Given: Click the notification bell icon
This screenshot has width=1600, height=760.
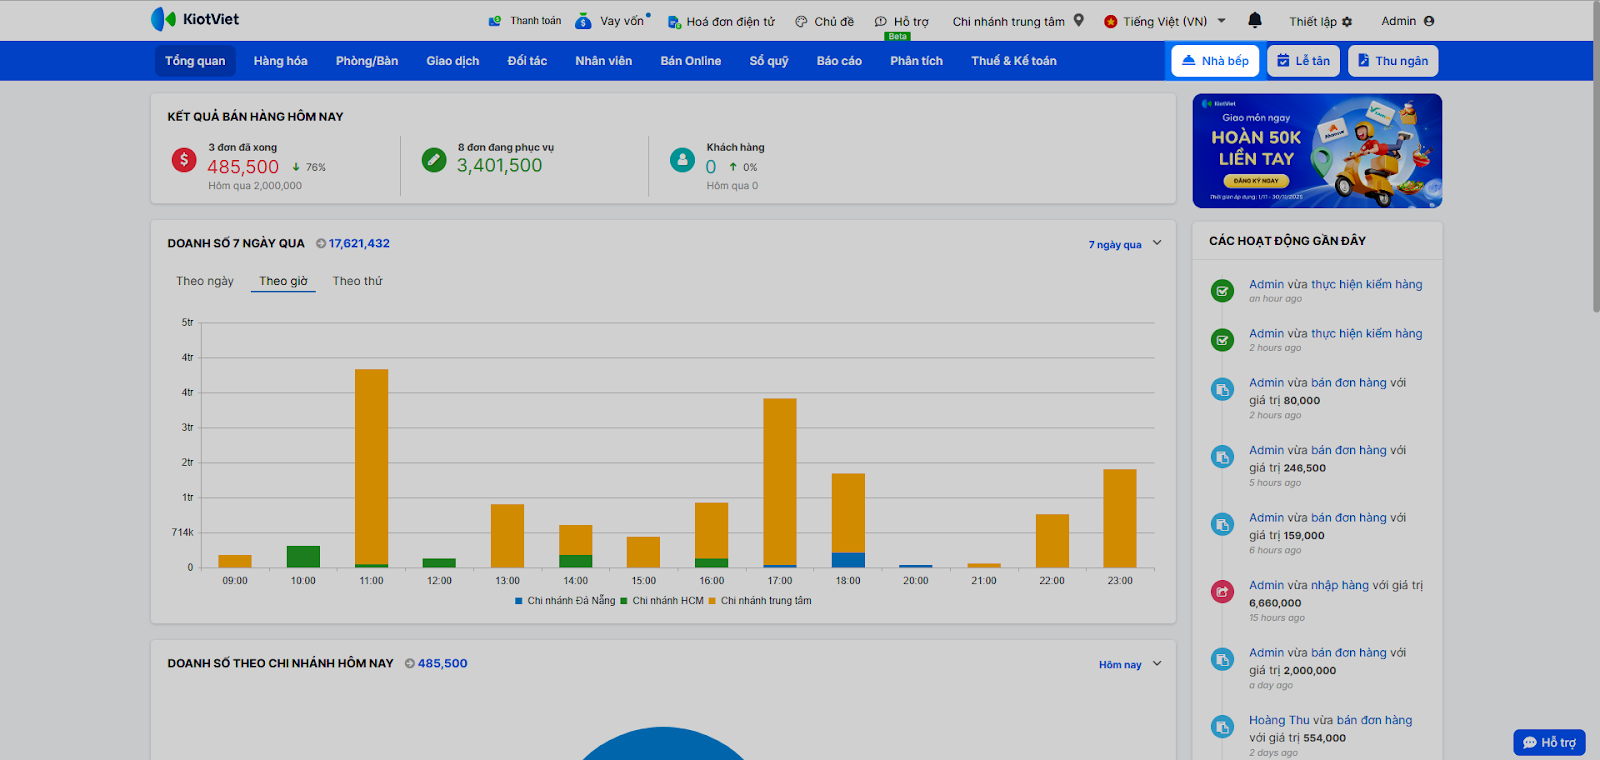Looking at the screenshot, I should click(1255, 20).
